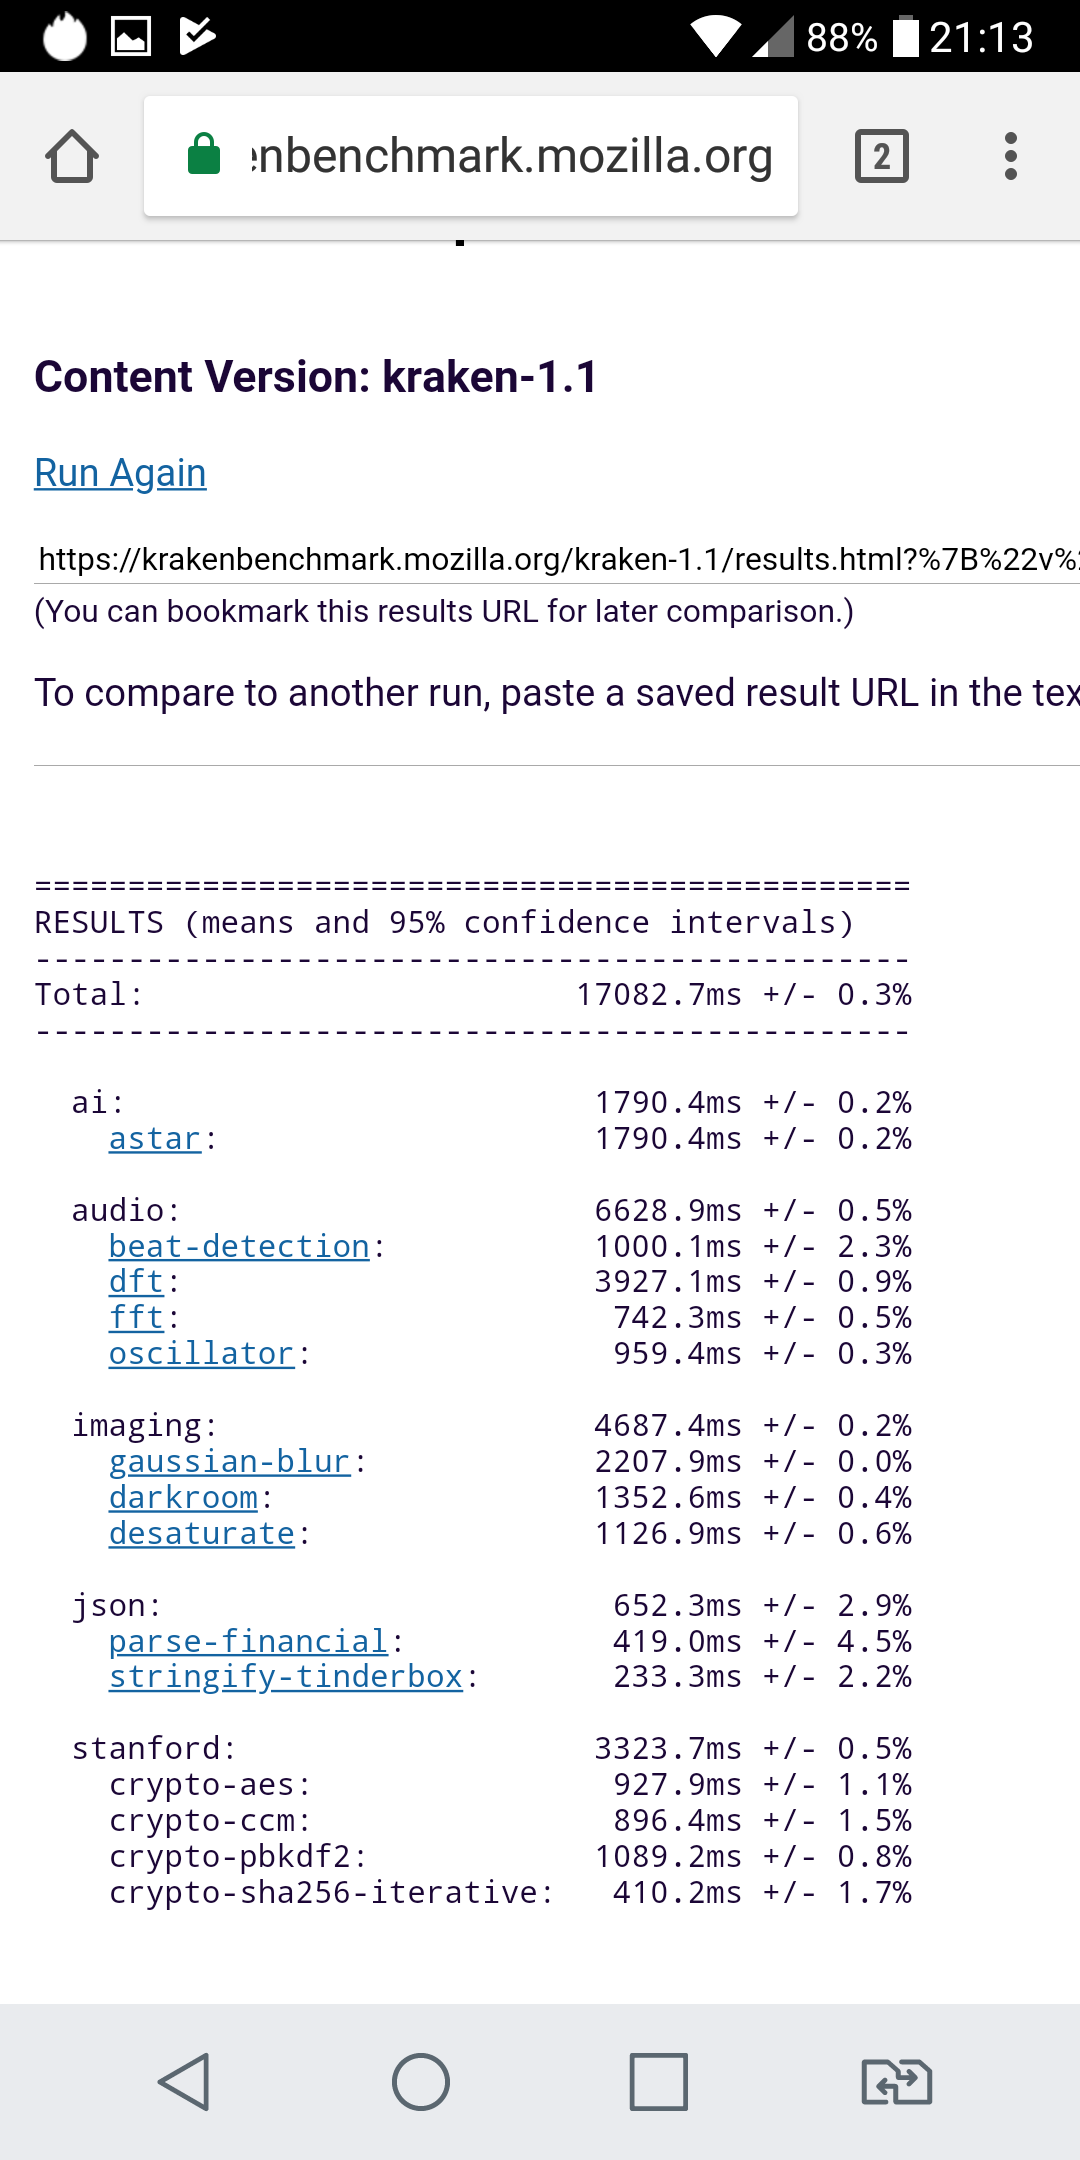Tap the green secure lock icon
The width and height of the screenshot is (1080, 2160).
[204, 155]
